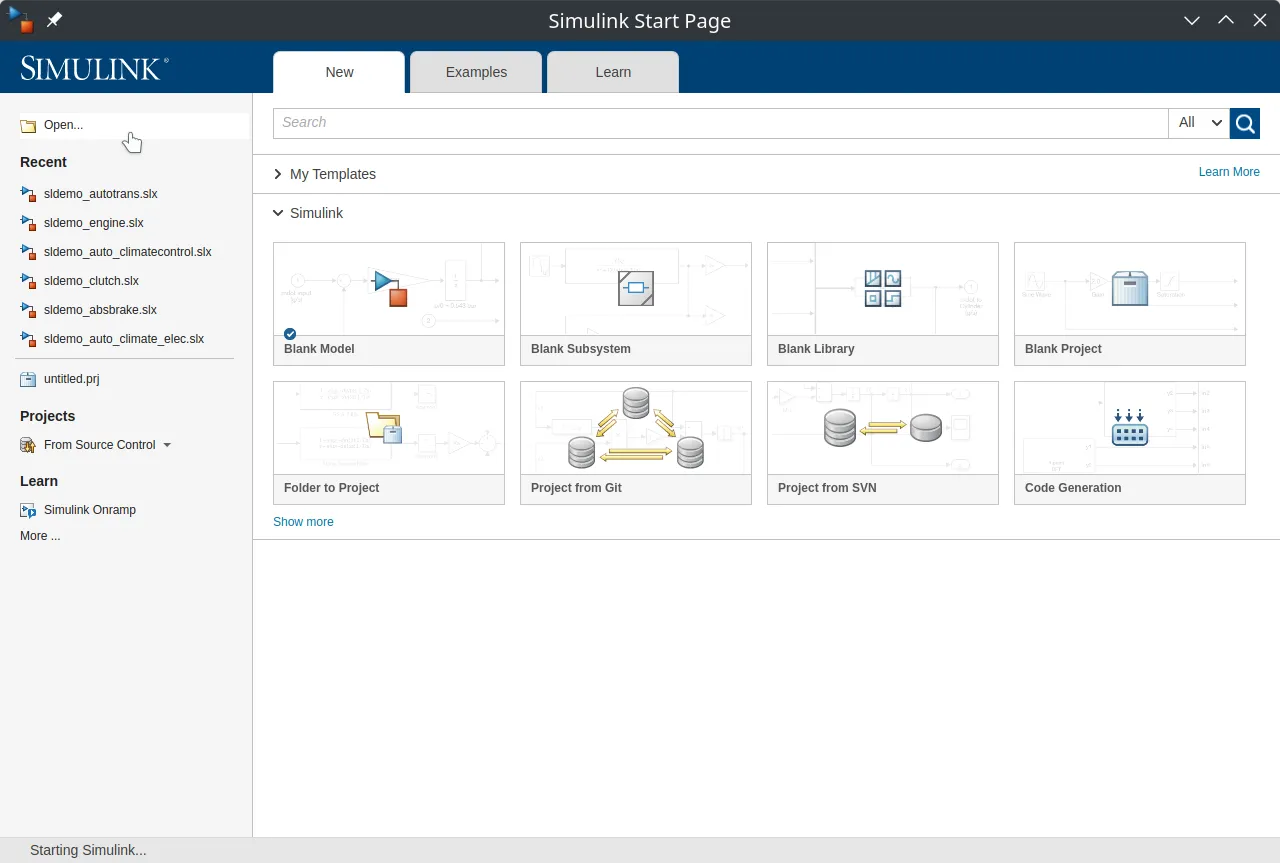Click the Open... button label
This screenshot has height=863, width=1280.
pos(64,126)
